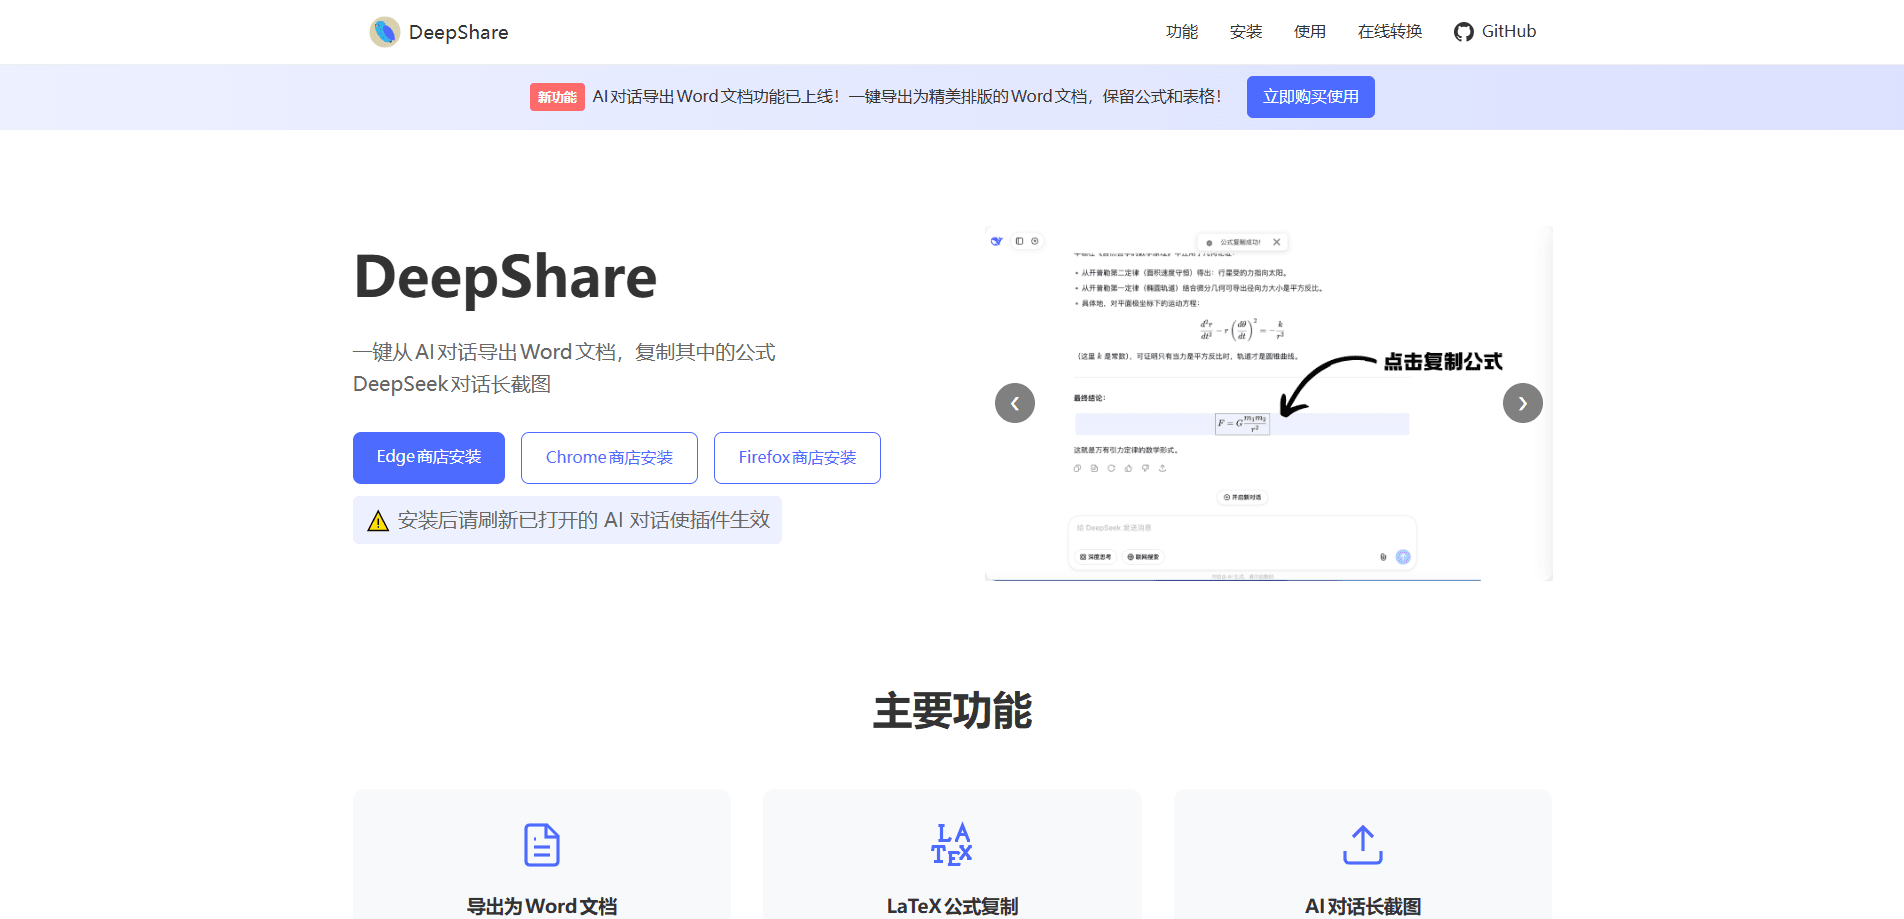
Task: Open the 功能 navigation item
Action: click(1182, 32)
